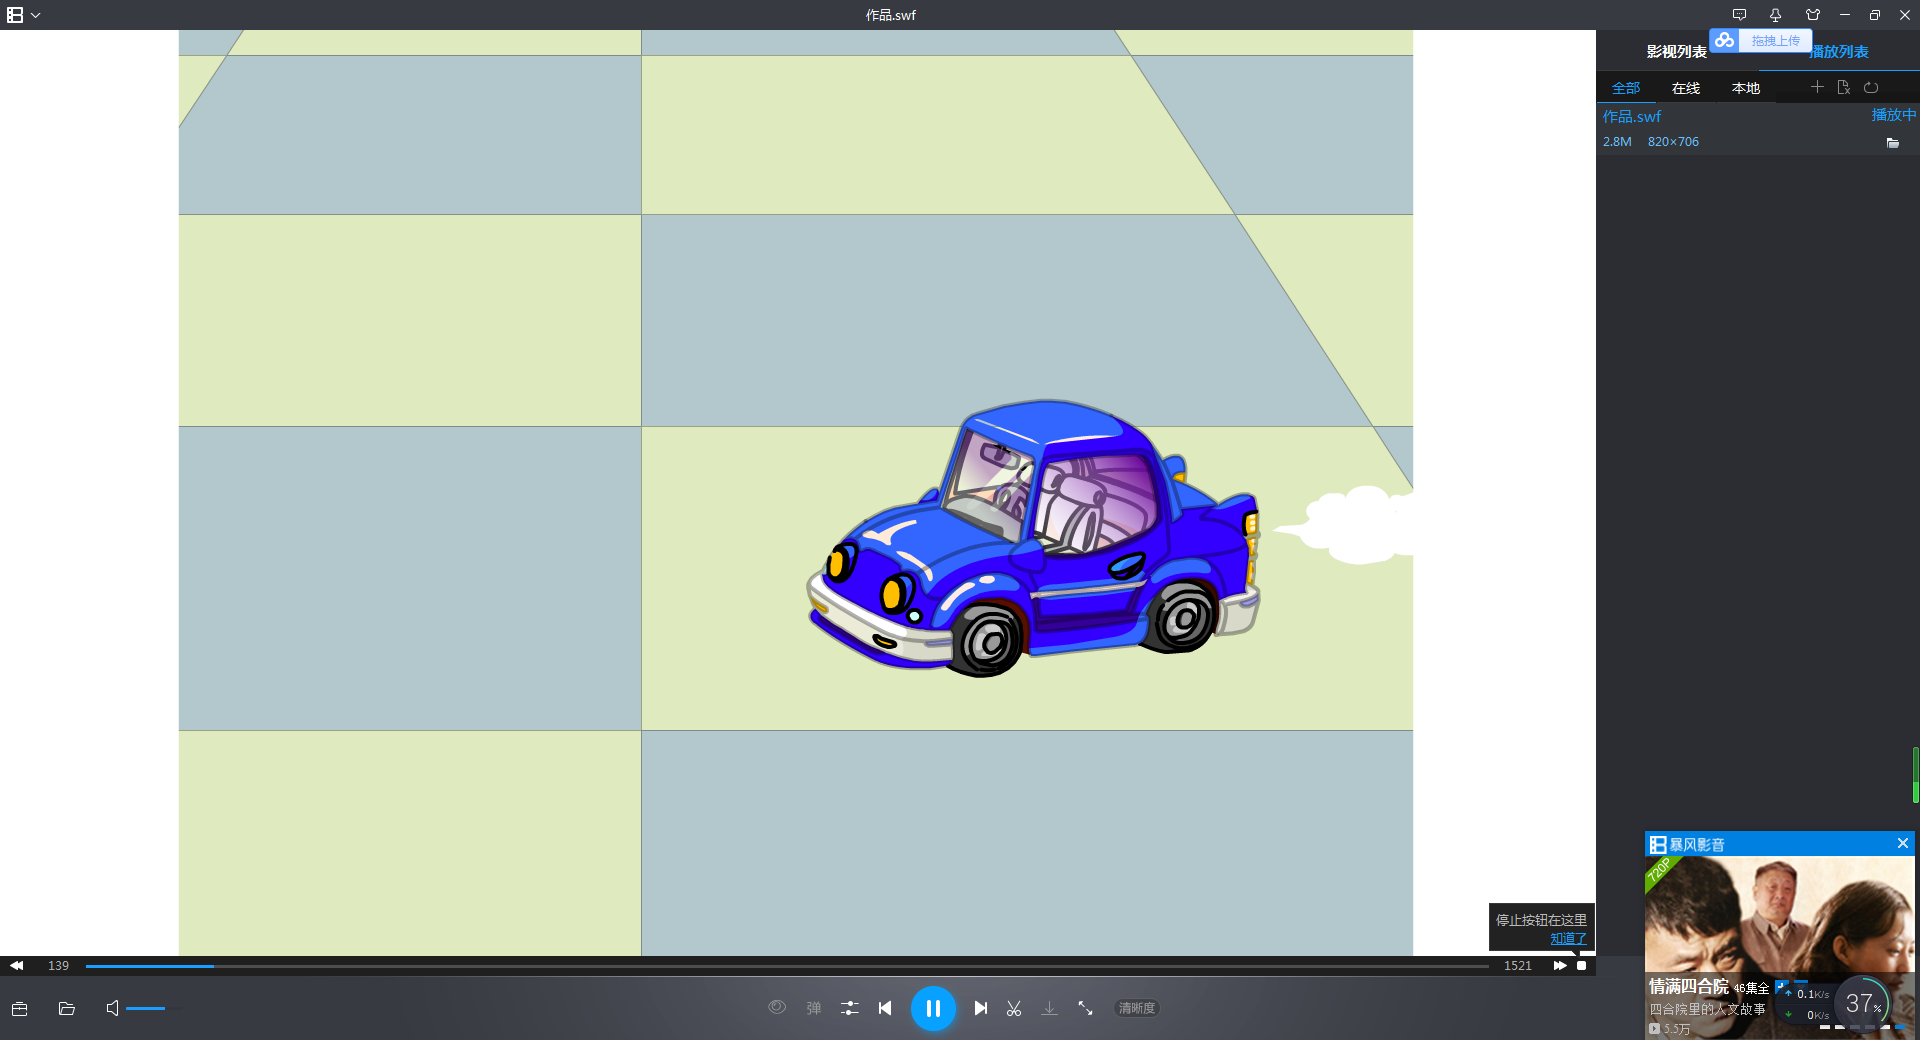This screenshot has width=1920, height=1040.
Task: Click the rewind double-arrow icon
Action: (x=16, y=966)
